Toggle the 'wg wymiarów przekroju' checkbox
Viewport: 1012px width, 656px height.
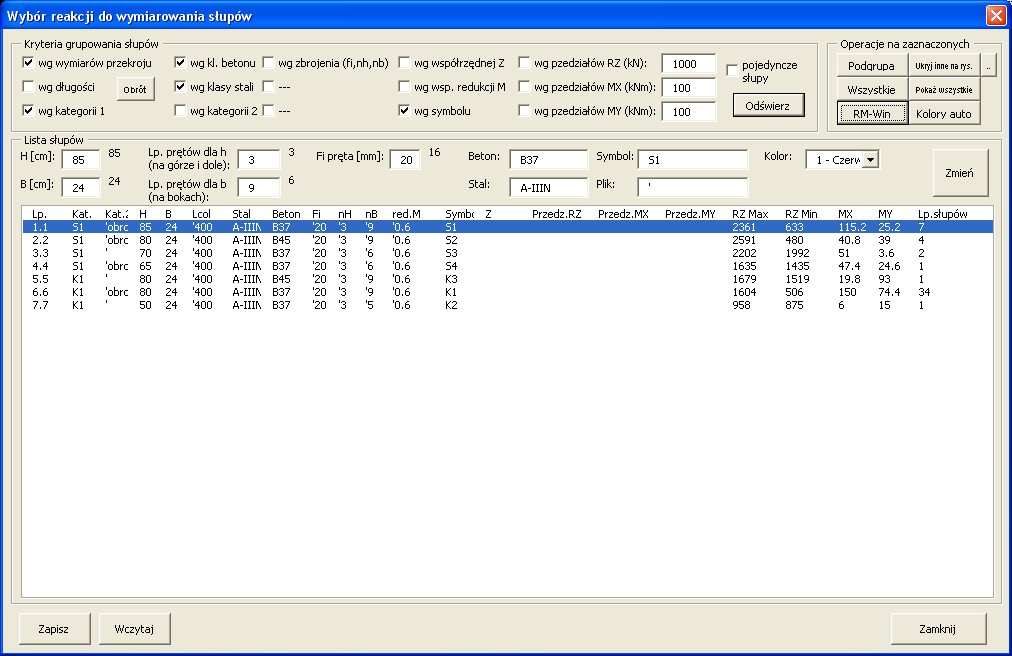point(29,63)
